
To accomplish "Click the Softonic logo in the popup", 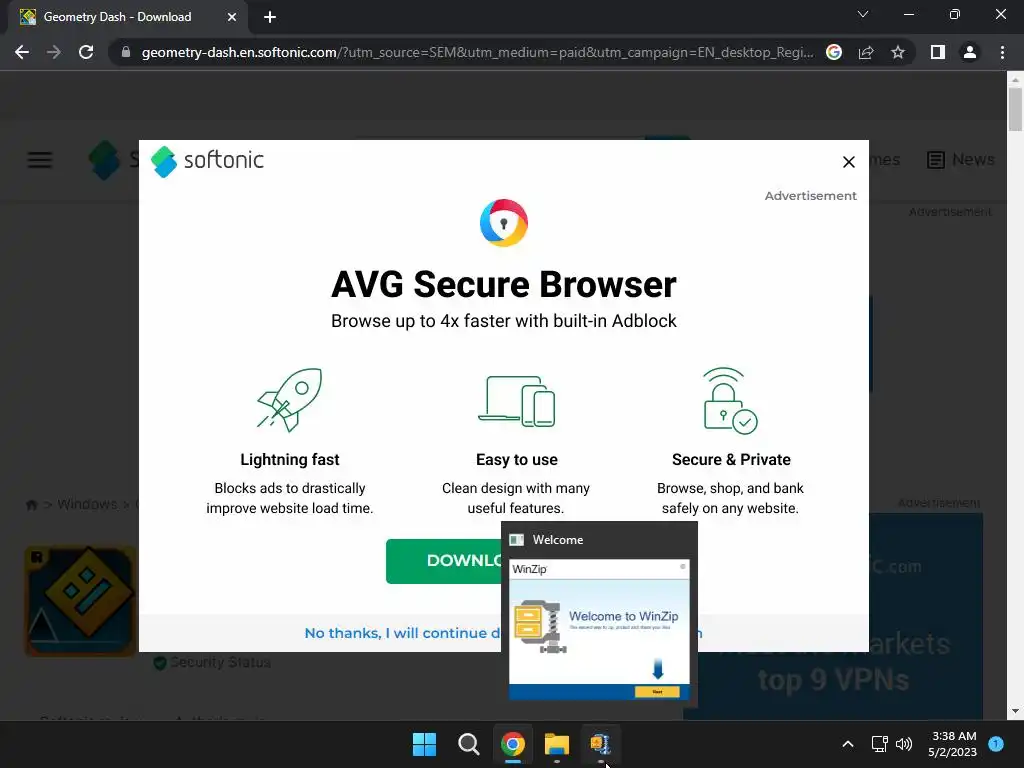I will point(208,161).
